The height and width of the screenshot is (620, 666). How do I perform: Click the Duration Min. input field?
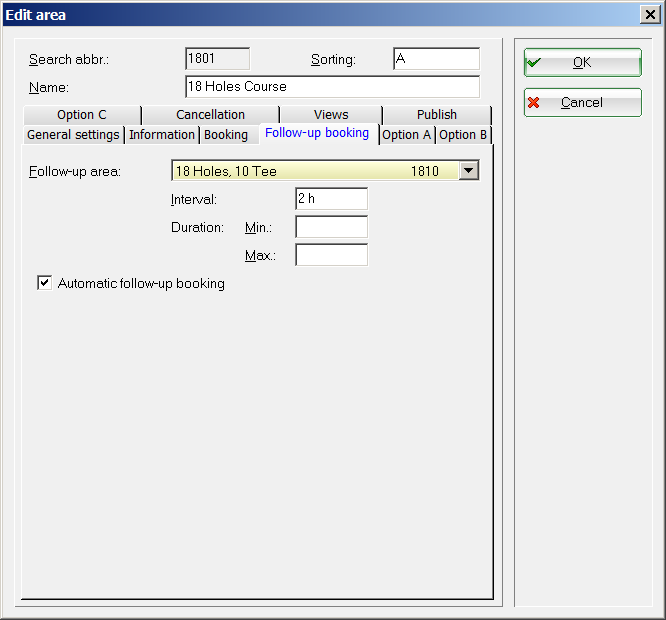coord(331,227)
